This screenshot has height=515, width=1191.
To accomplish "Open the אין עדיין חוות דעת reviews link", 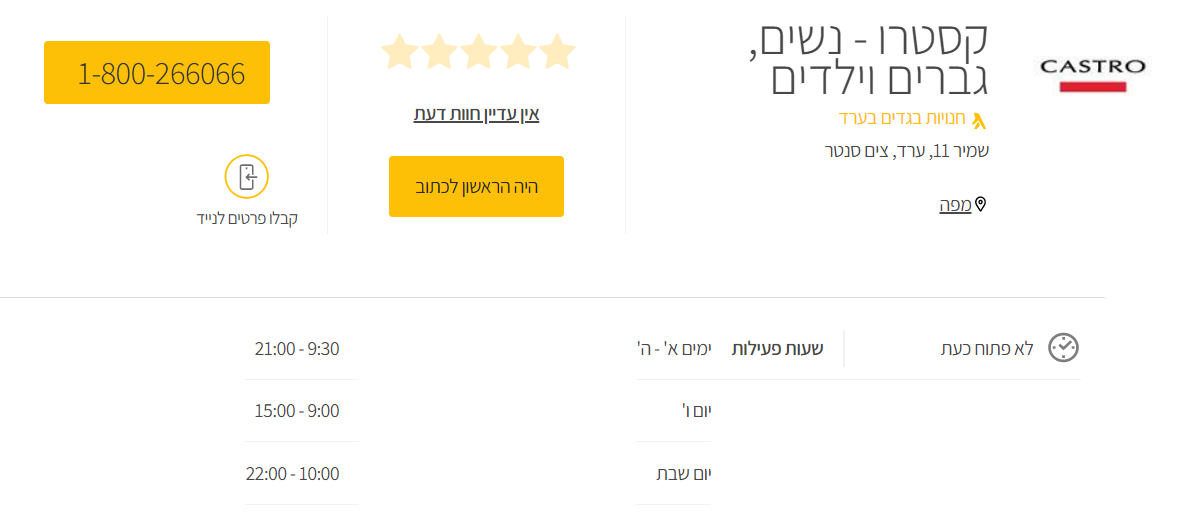I will [476, 114].
